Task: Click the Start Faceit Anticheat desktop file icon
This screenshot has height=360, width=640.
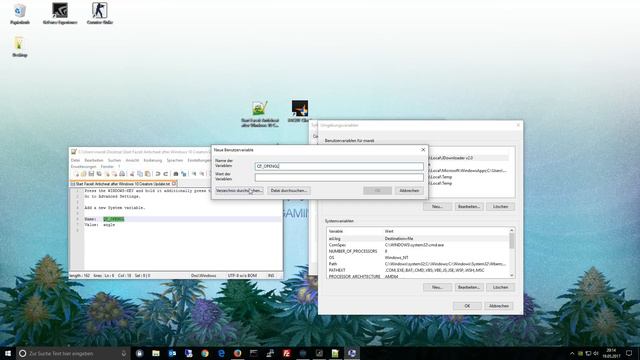Action: click(260, 114)
